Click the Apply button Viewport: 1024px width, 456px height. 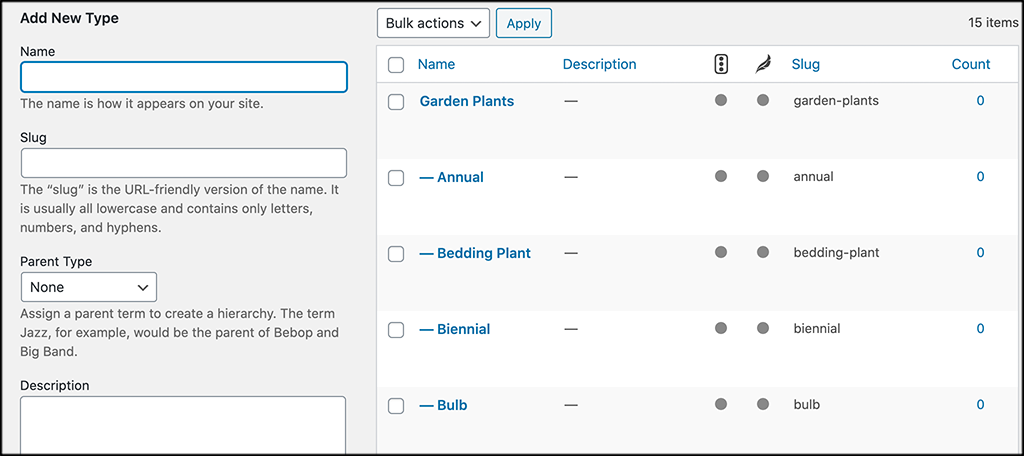(524, 24)
